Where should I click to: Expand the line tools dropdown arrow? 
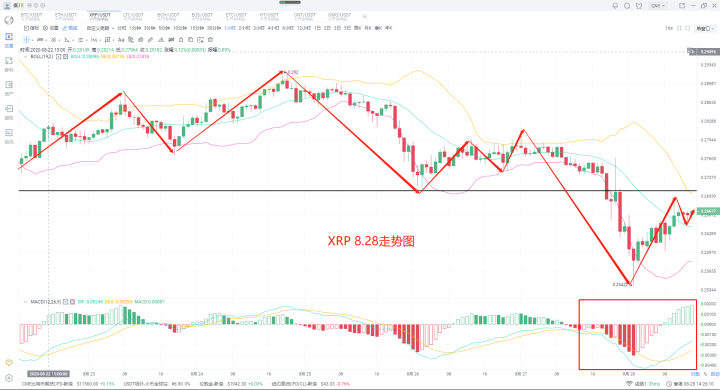click(45, 40)
